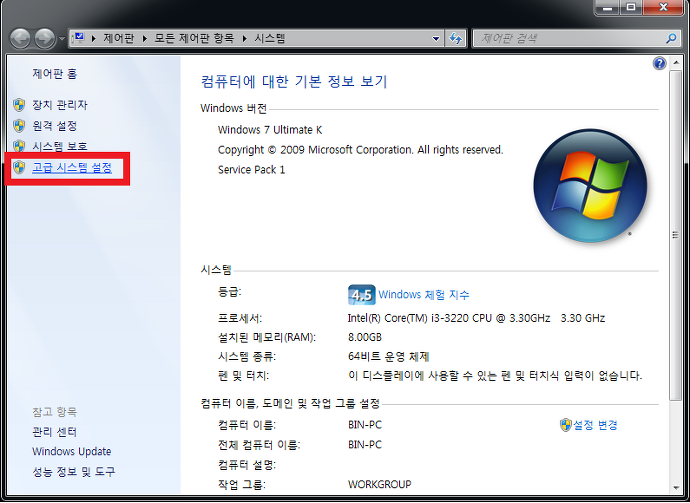
Task: Click shield icon beside 설정 변경
Action: click(x=565, y=425)
